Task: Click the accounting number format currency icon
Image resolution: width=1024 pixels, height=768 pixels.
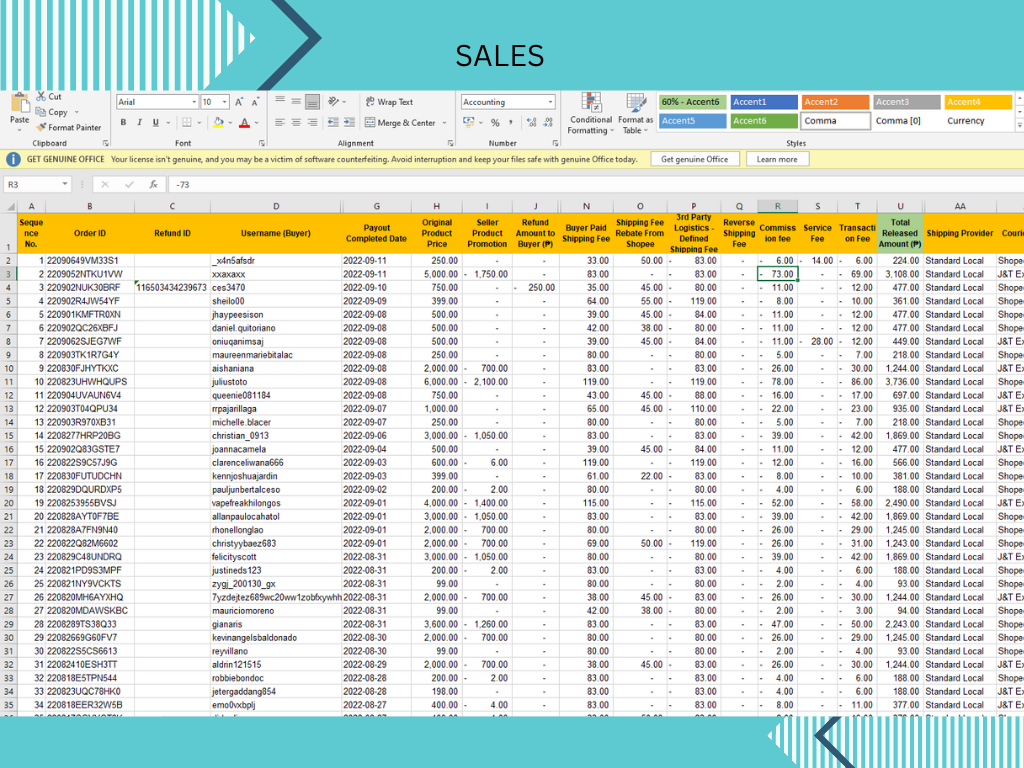Action: coord(468,122)
